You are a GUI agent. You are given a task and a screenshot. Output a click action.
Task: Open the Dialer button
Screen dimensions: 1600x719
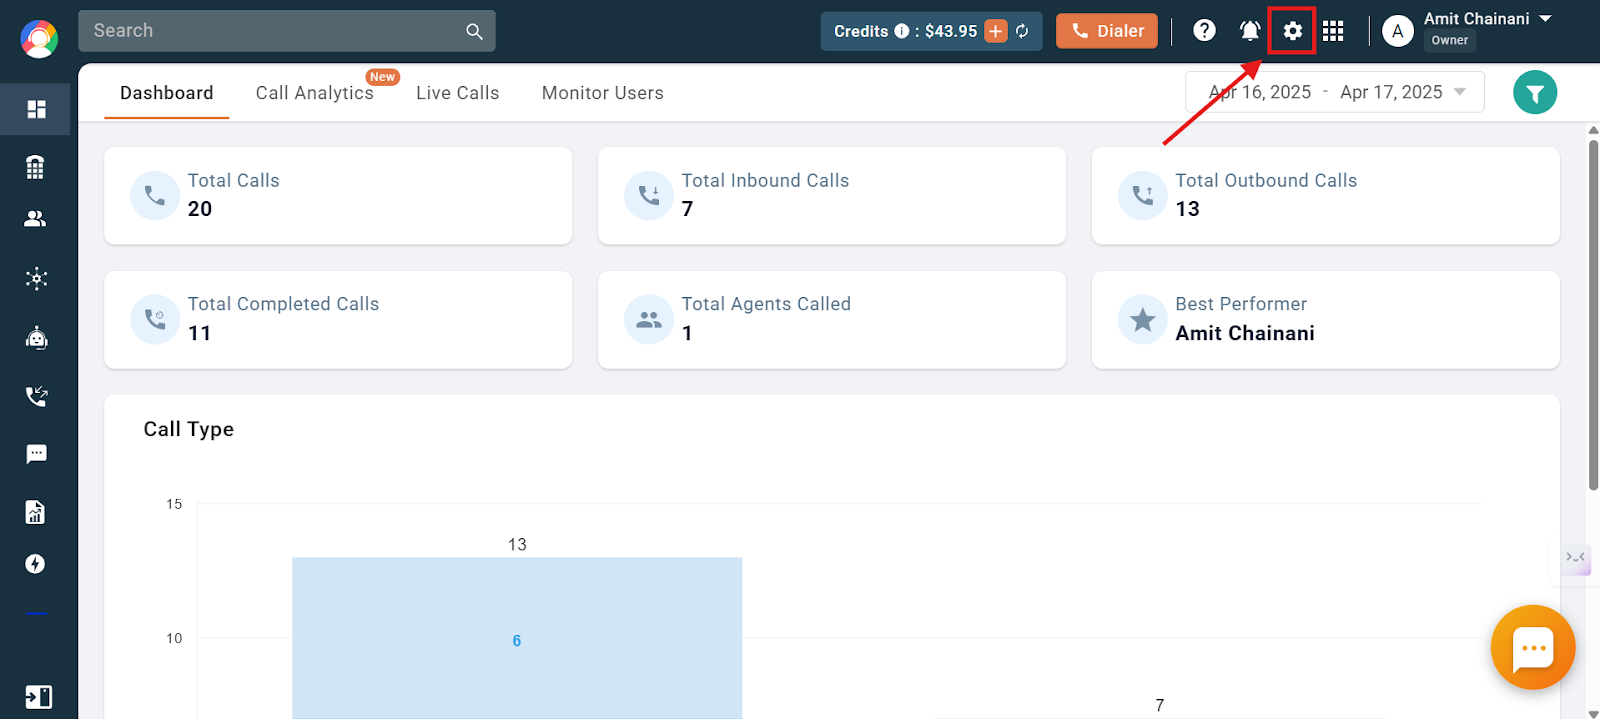tap(1107, 31)
